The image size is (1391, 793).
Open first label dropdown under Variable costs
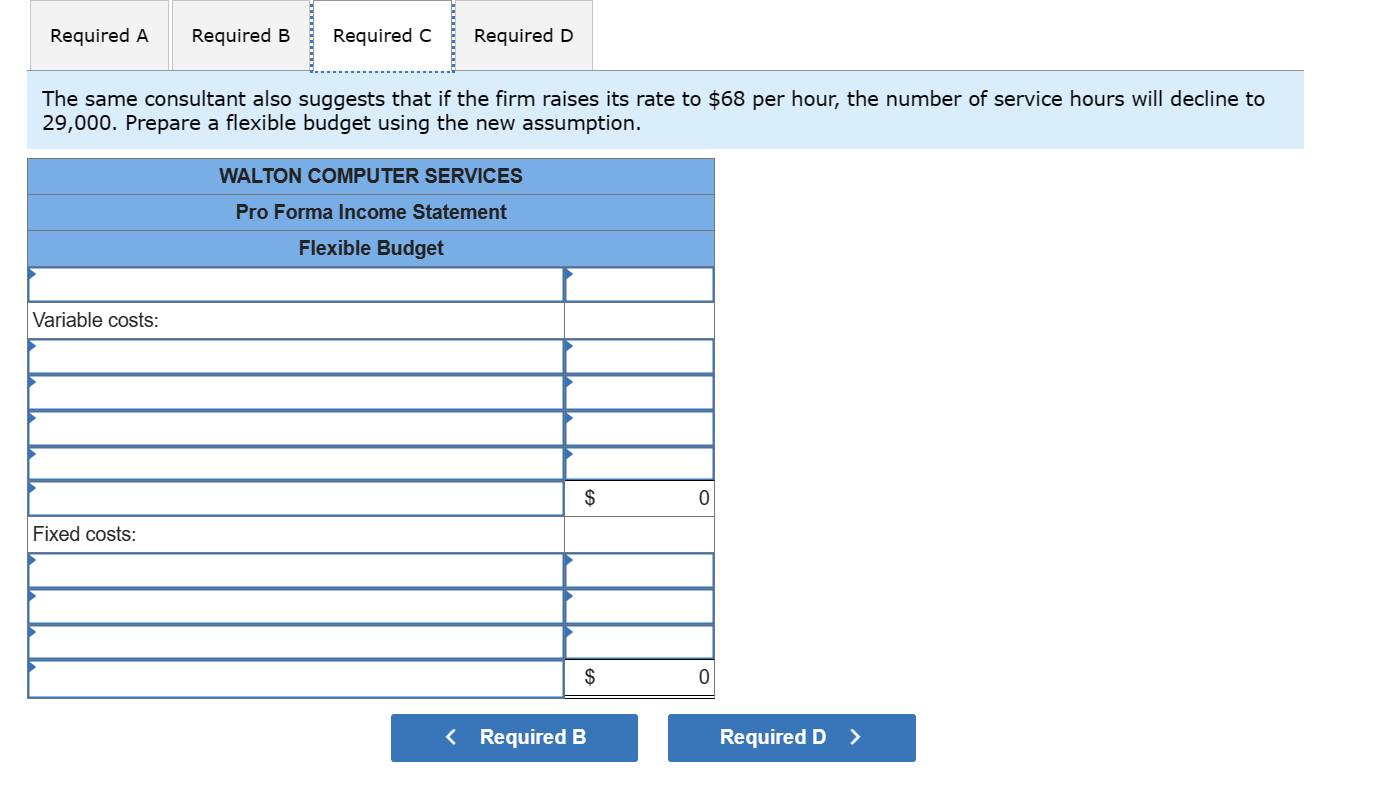[x=296, y=356]
